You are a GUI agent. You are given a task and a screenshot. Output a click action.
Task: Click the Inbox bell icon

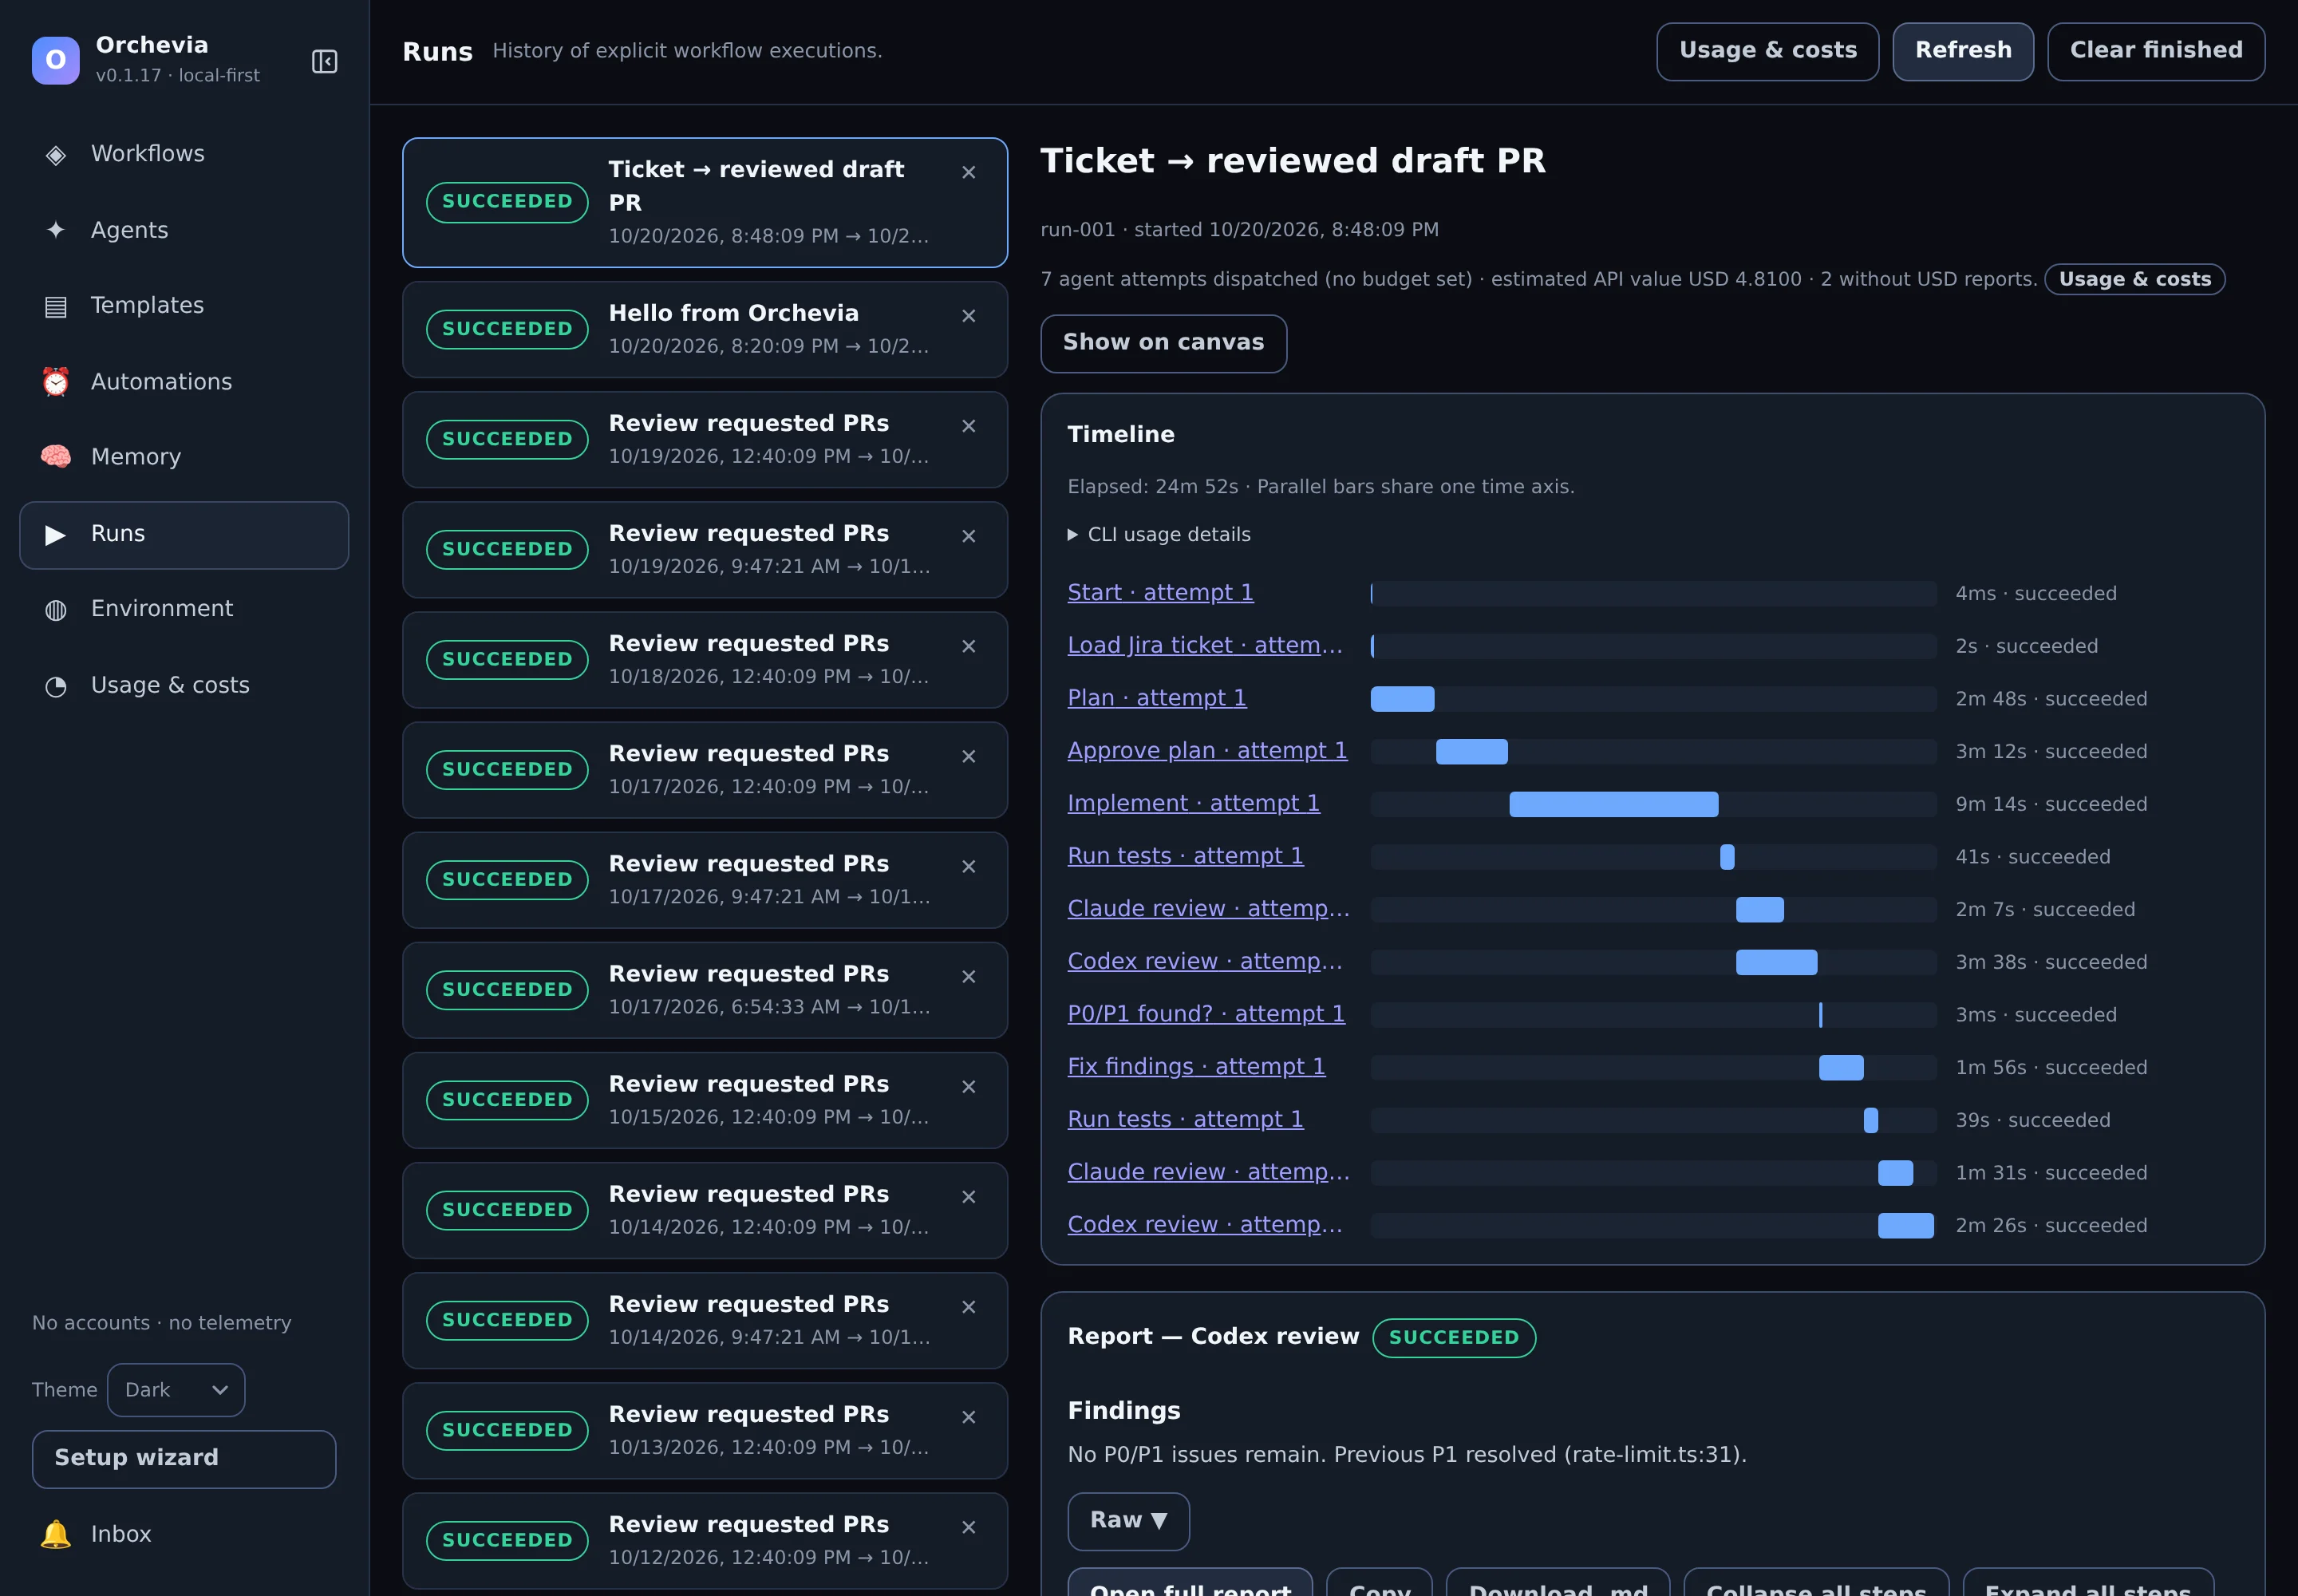56,1534
